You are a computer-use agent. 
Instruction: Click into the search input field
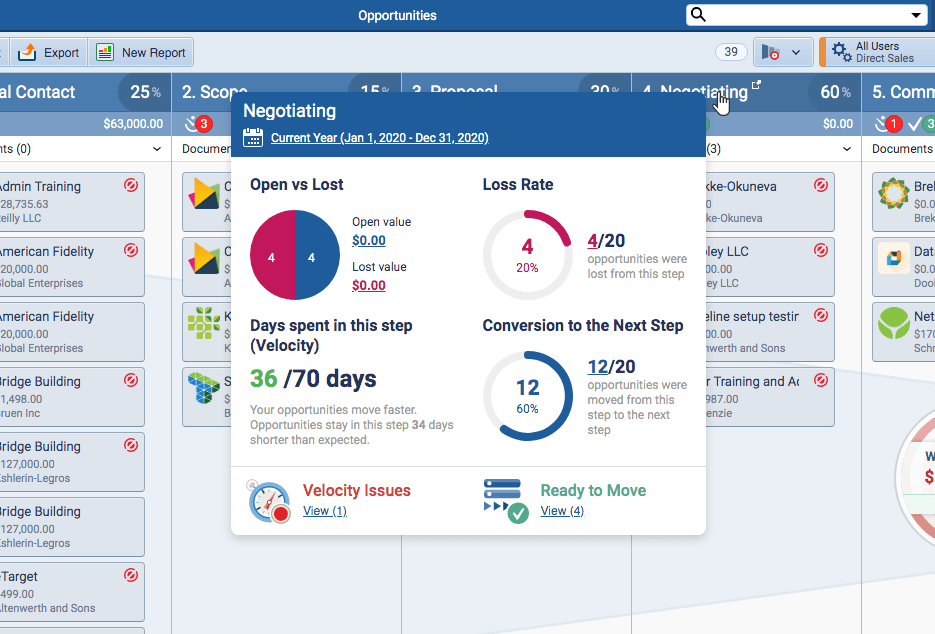click(806, 15)
